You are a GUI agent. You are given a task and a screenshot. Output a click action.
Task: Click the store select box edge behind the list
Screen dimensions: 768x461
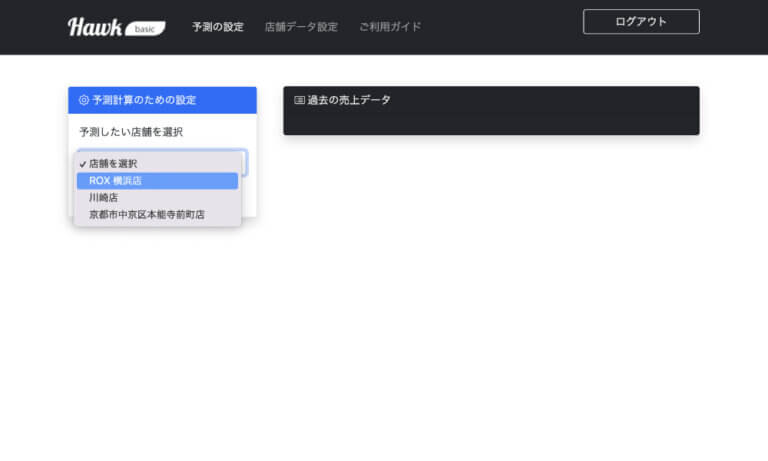pos(244,162)
